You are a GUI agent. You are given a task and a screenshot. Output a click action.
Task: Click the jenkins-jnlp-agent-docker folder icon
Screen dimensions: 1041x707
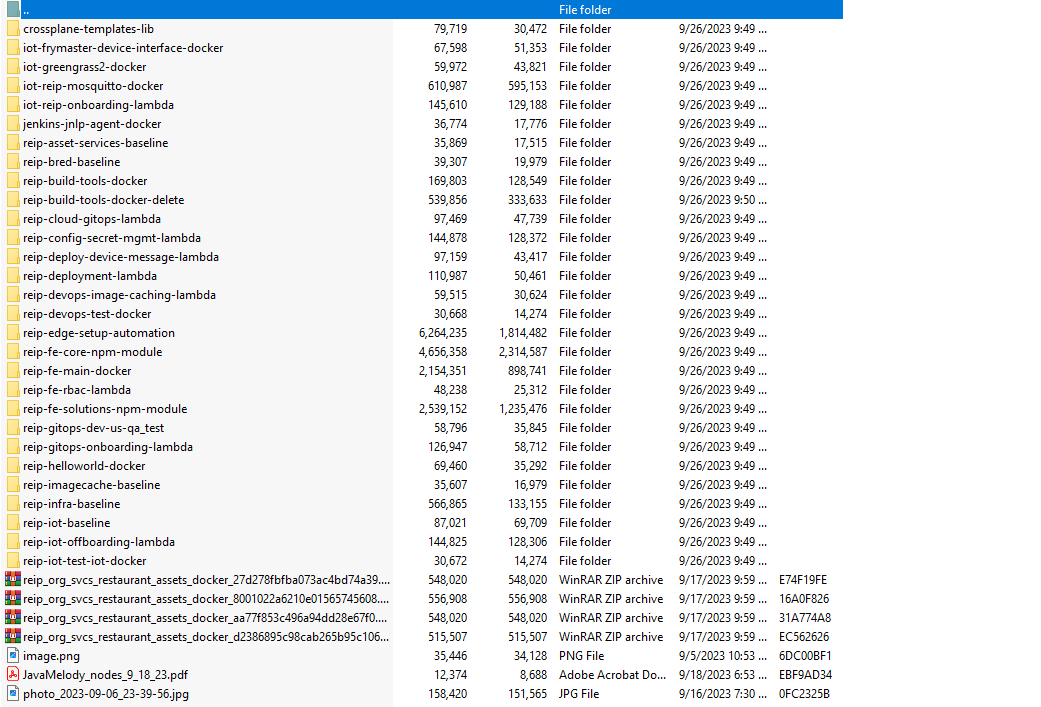(13, 123)
